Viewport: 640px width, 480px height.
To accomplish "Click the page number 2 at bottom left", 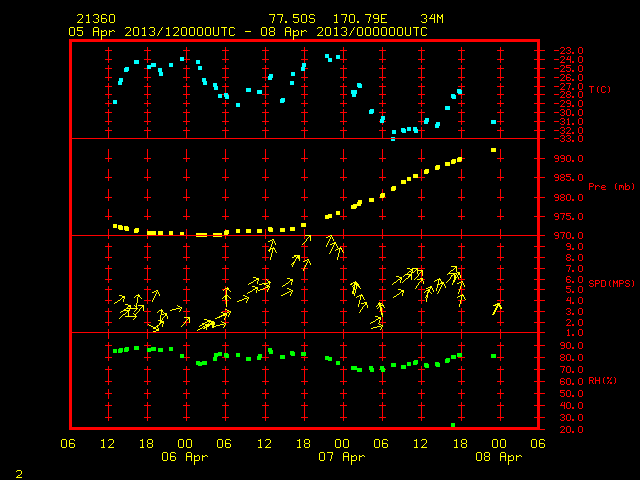I will [x=19, y=474].
